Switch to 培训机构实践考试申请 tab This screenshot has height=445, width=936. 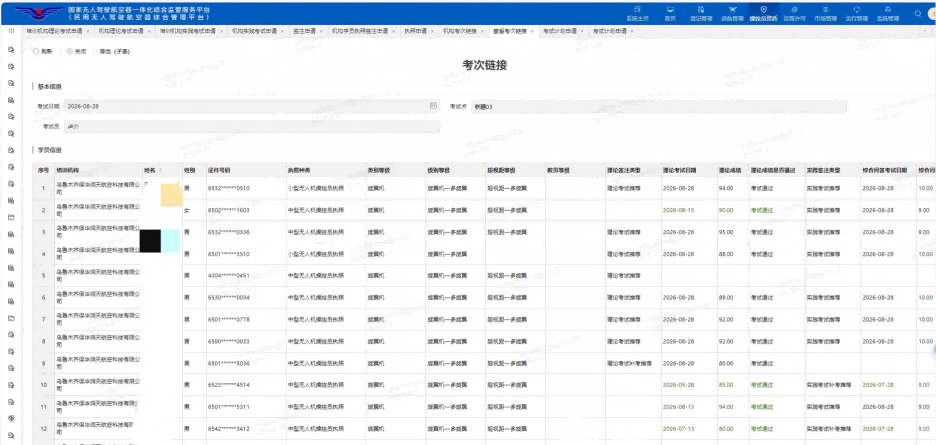tap(187, 31)
